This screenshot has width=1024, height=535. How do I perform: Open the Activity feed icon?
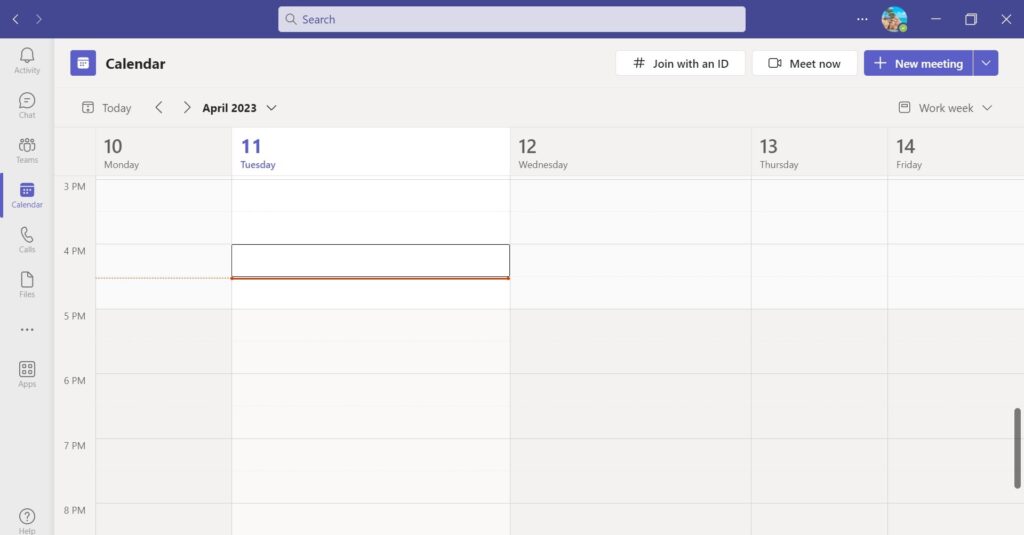pos(27,60)
